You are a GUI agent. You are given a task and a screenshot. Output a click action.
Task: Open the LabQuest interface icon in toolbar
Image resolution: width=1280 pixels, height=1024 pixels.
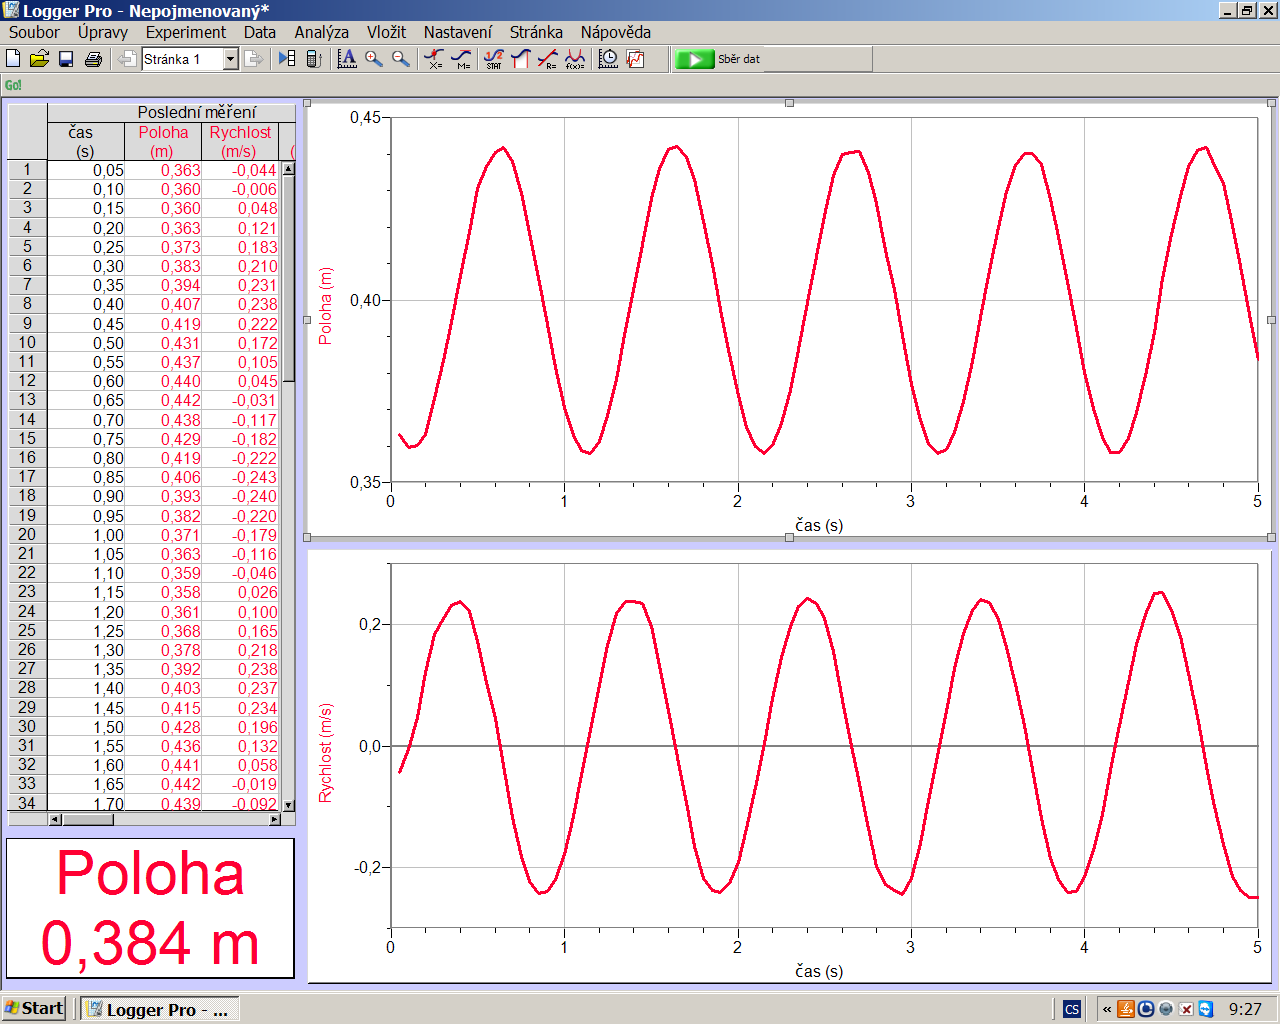click(313, 59)
